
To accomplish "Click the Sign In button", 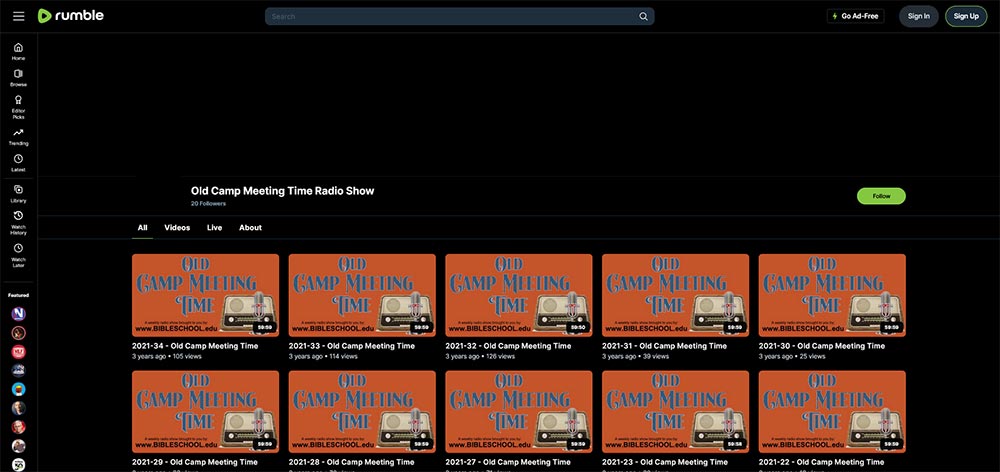I will click(x=918, y=16).
